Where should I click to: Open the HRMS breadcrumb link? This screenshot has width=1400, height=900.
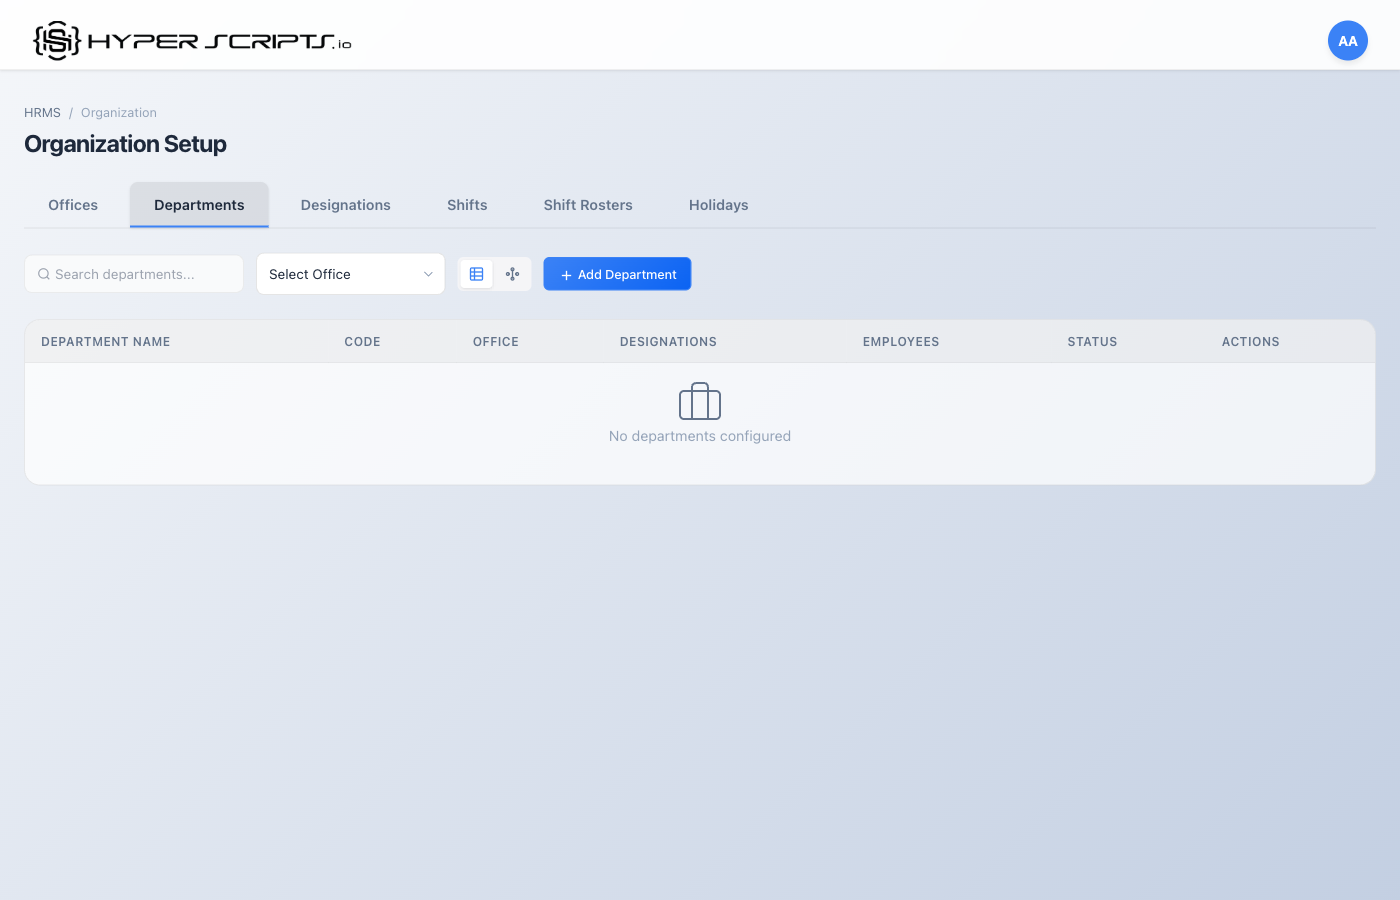point(42,112)
